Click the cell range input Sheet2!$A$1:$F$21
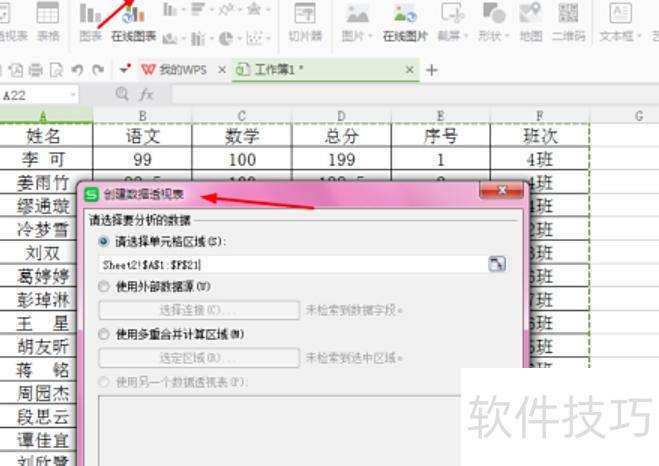The height and width of the screenshot is (466, 659). coord(293,265)
